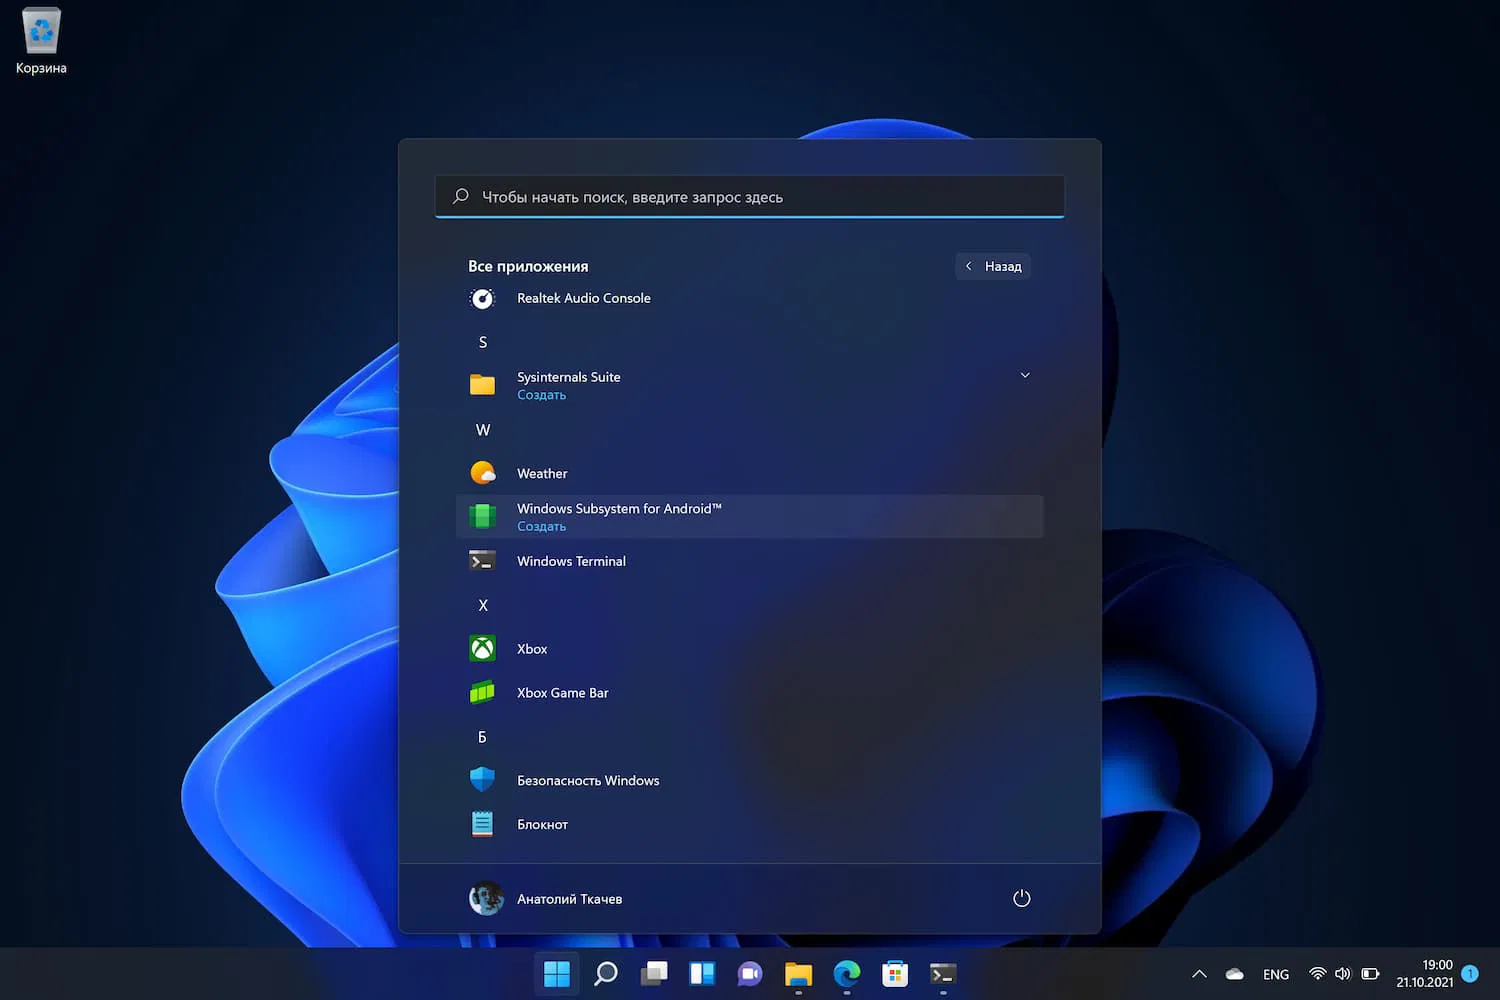
Task: Launch Windows Terminal from app list
Action: tap(571, 561)
